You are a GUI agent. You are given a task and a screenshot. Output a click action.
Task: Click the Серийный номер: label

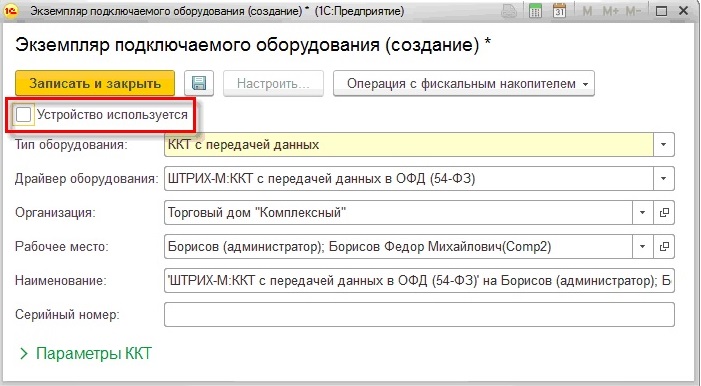point(67,314)
